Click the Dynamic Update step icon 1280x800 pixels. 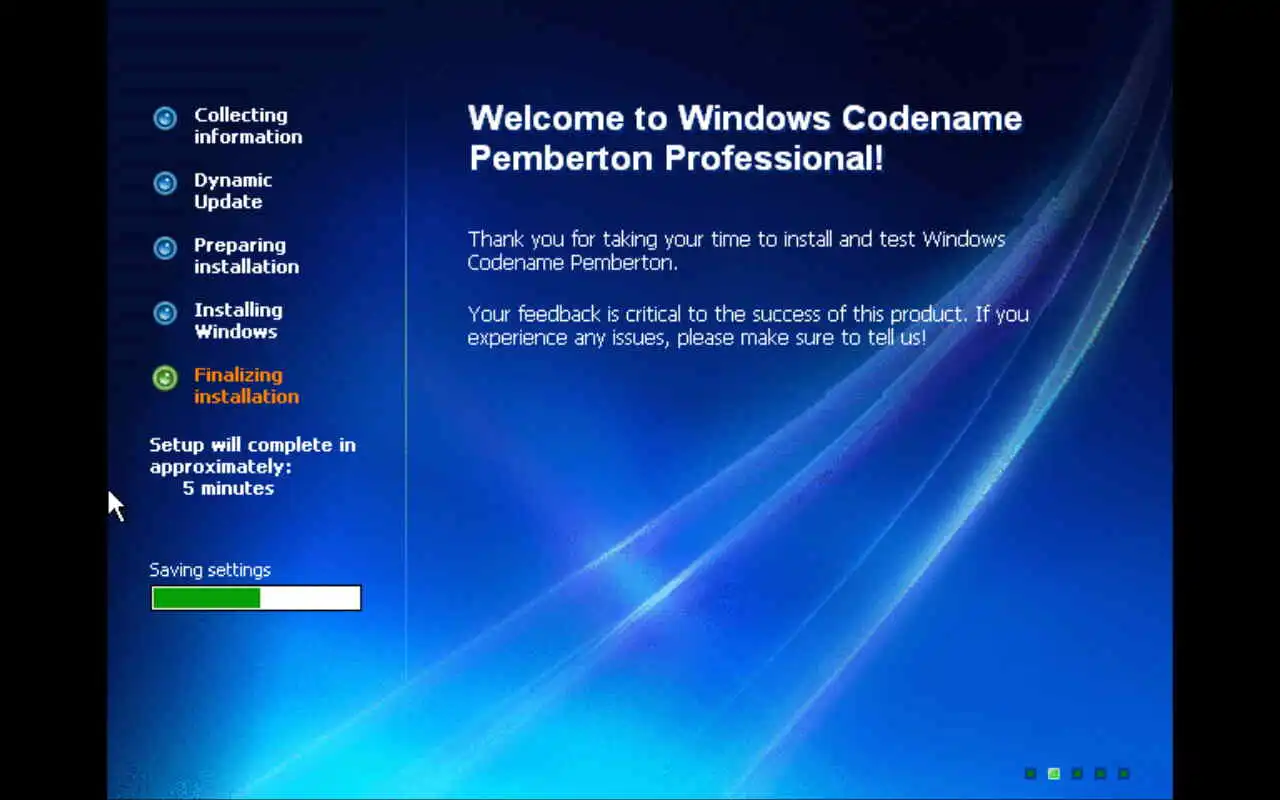tap(165, 184)
